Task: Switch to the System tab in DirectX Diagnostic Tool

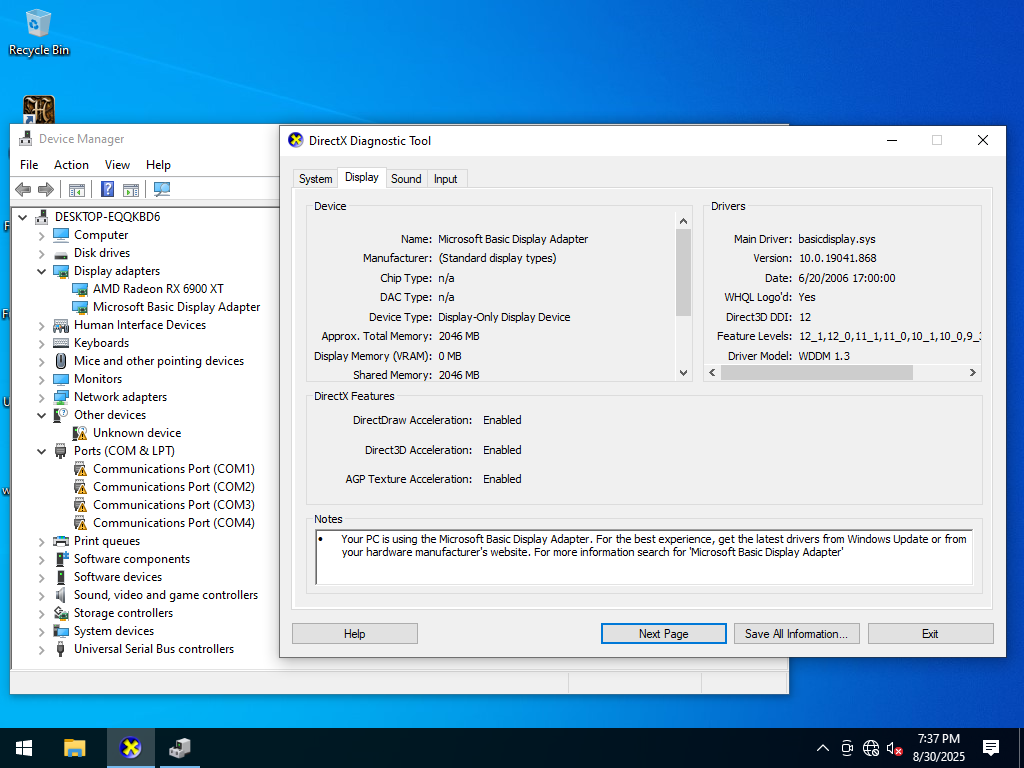Action: 315,179
